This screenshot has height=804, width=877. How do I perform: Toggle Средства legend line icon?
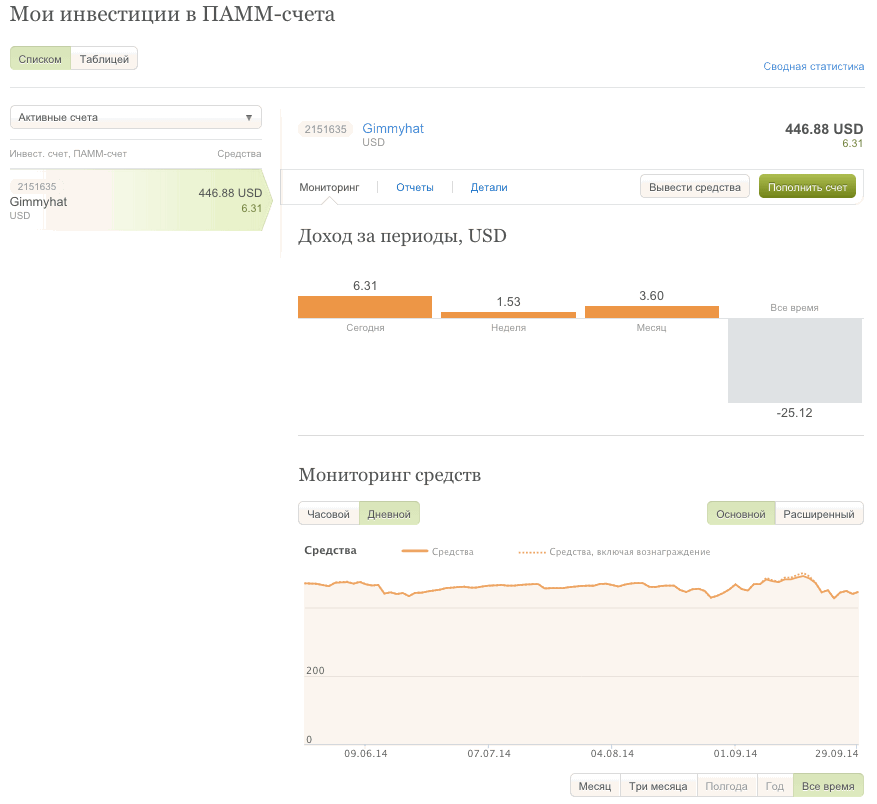coord(414,552)
